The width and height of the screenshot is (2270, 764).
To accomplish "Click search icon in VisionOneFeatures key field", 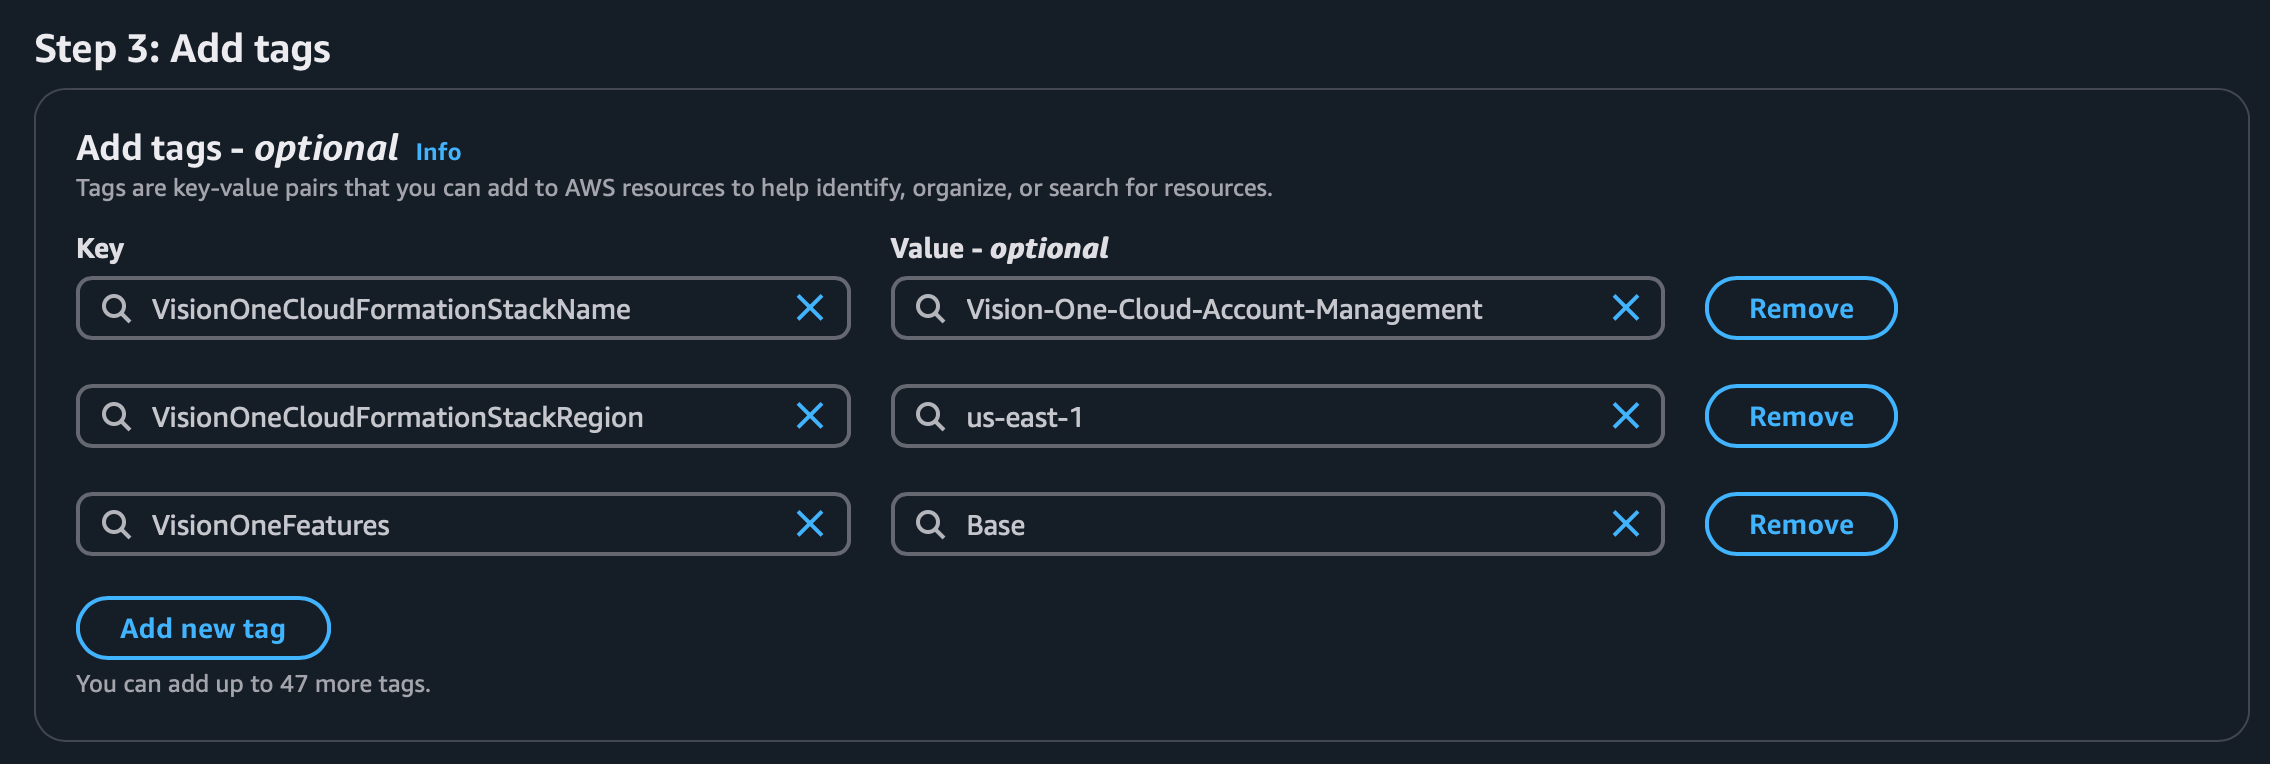I will pos(117,524).
